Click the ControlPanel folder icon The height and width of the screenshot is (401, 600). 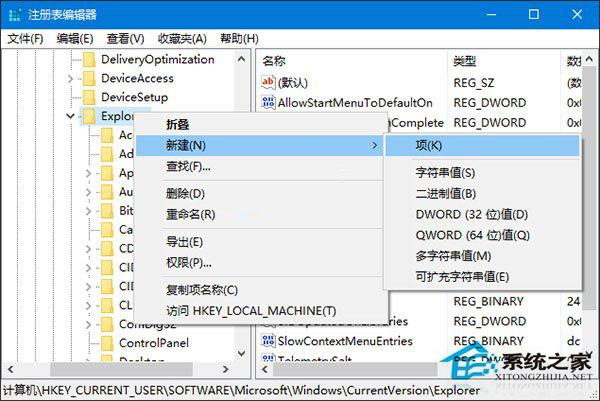pos(107,343)
